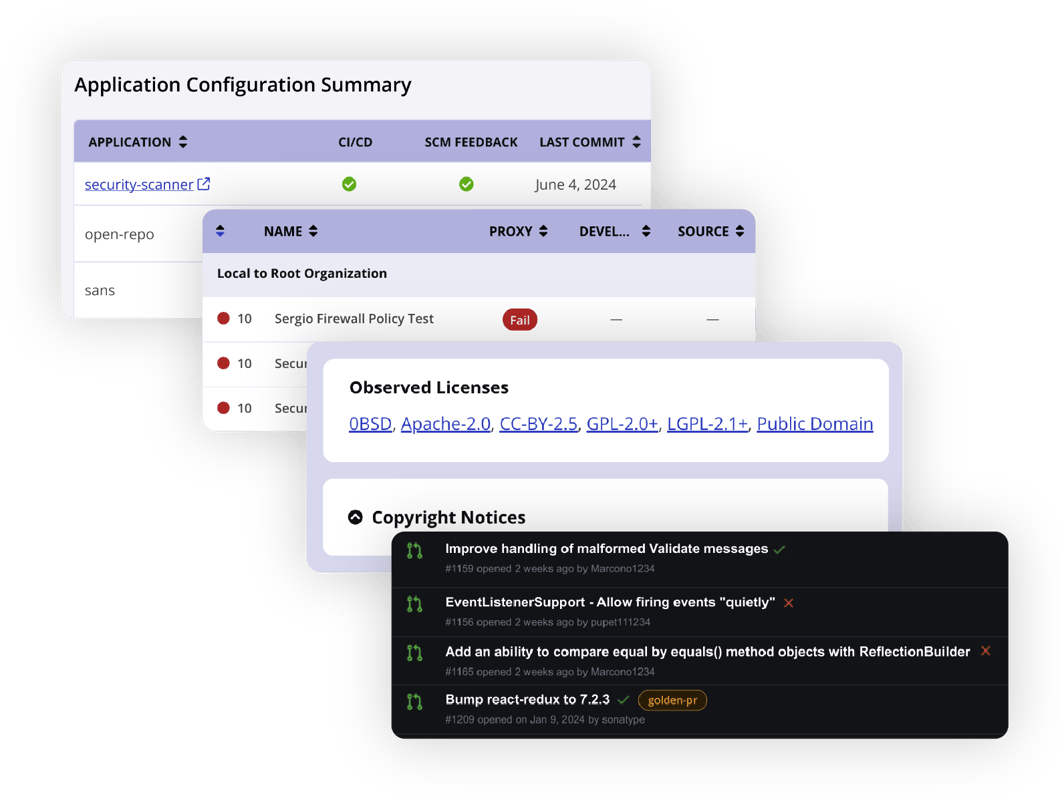1060x800 pixels.
Task: Open the 0BSD license link
Action: 368,423
